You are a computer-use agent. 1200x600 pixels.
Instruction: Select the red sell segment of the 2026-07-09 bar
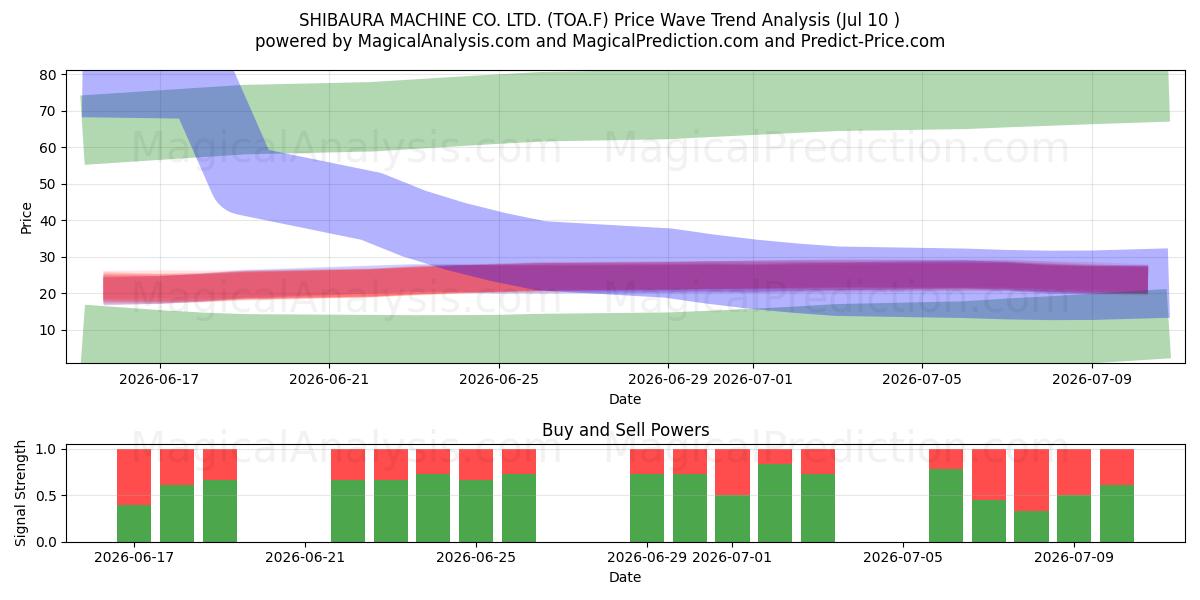(x=1074, y=472)
